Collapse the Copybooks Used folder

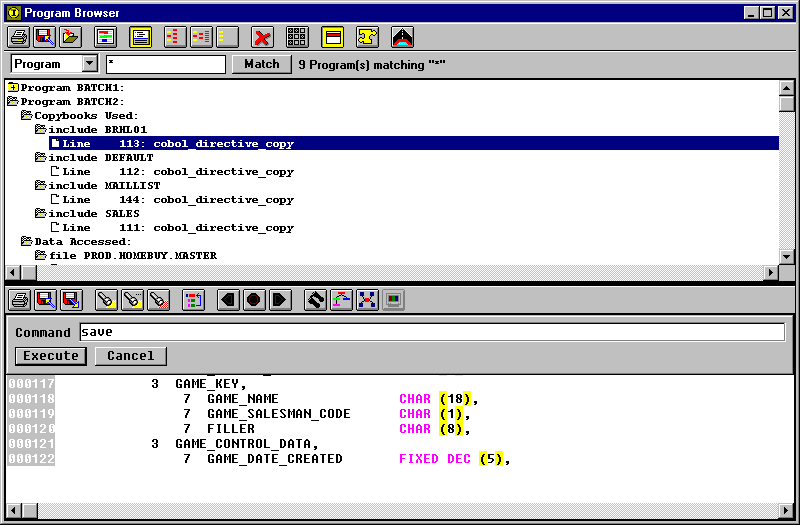click(27, 116)
